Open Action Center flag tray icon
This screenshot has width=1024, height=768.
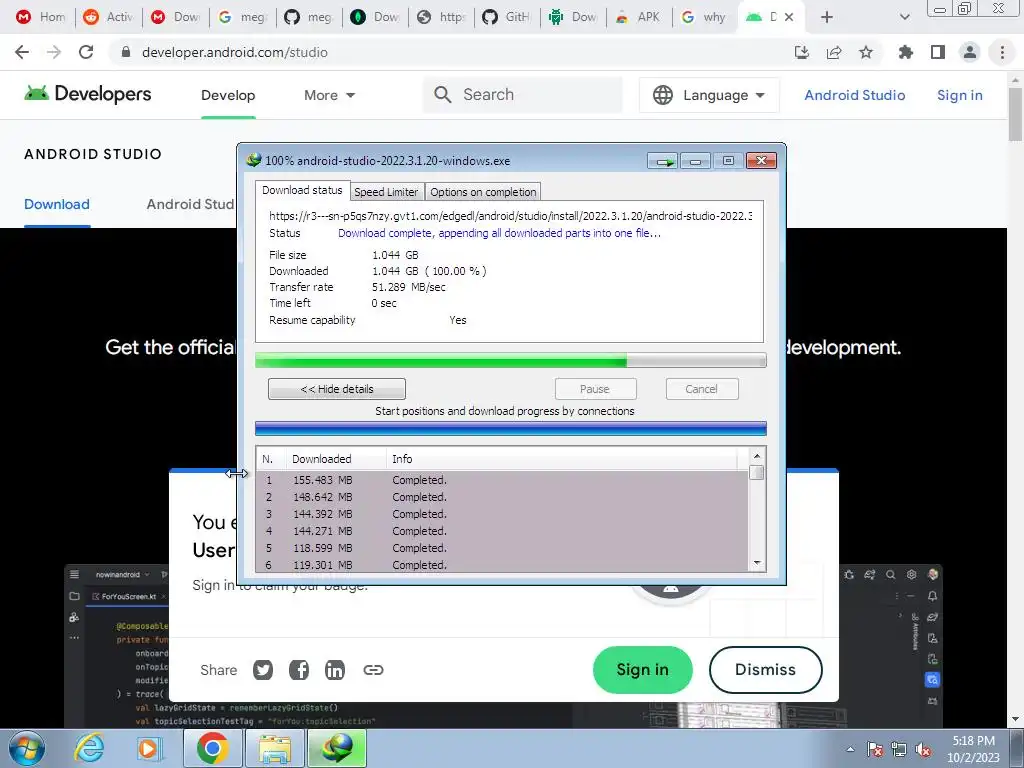point(874,749)
